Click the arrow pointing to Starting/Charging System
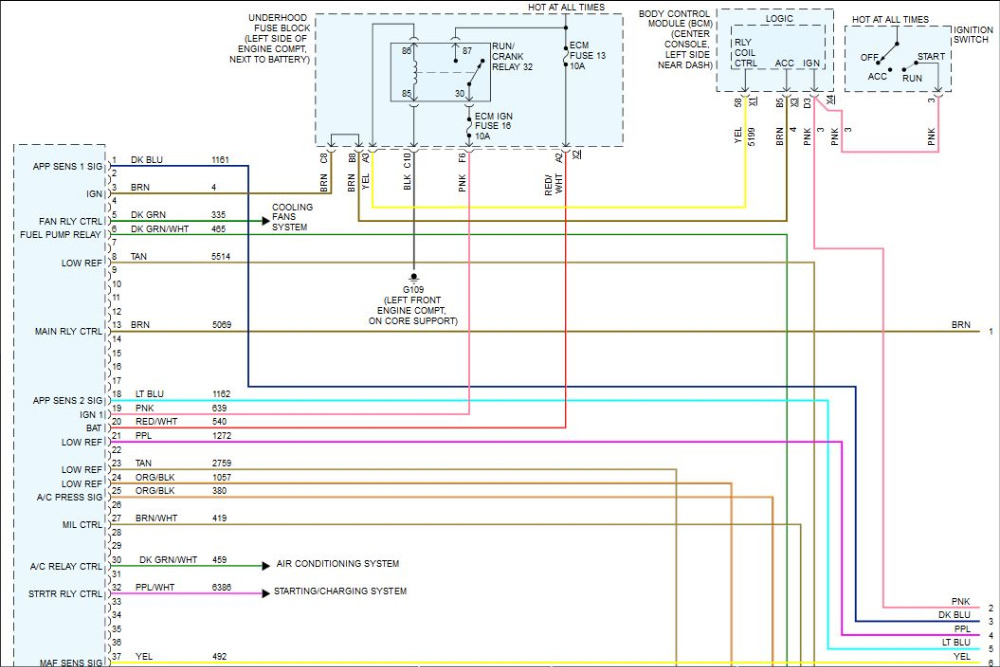The height and width of the screenshot is (667, 1000). [x=264, y=593]
